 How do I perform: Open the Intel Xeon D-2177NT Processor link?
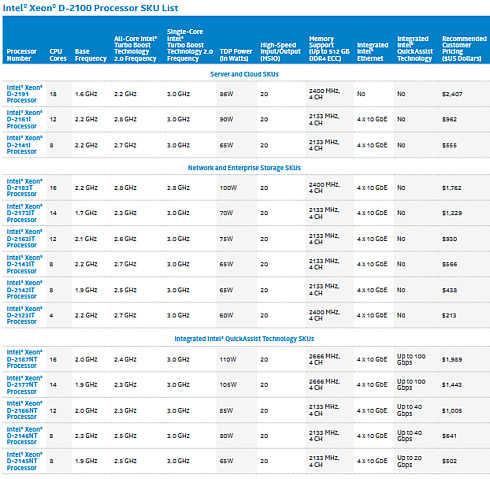tap(25, 385)
